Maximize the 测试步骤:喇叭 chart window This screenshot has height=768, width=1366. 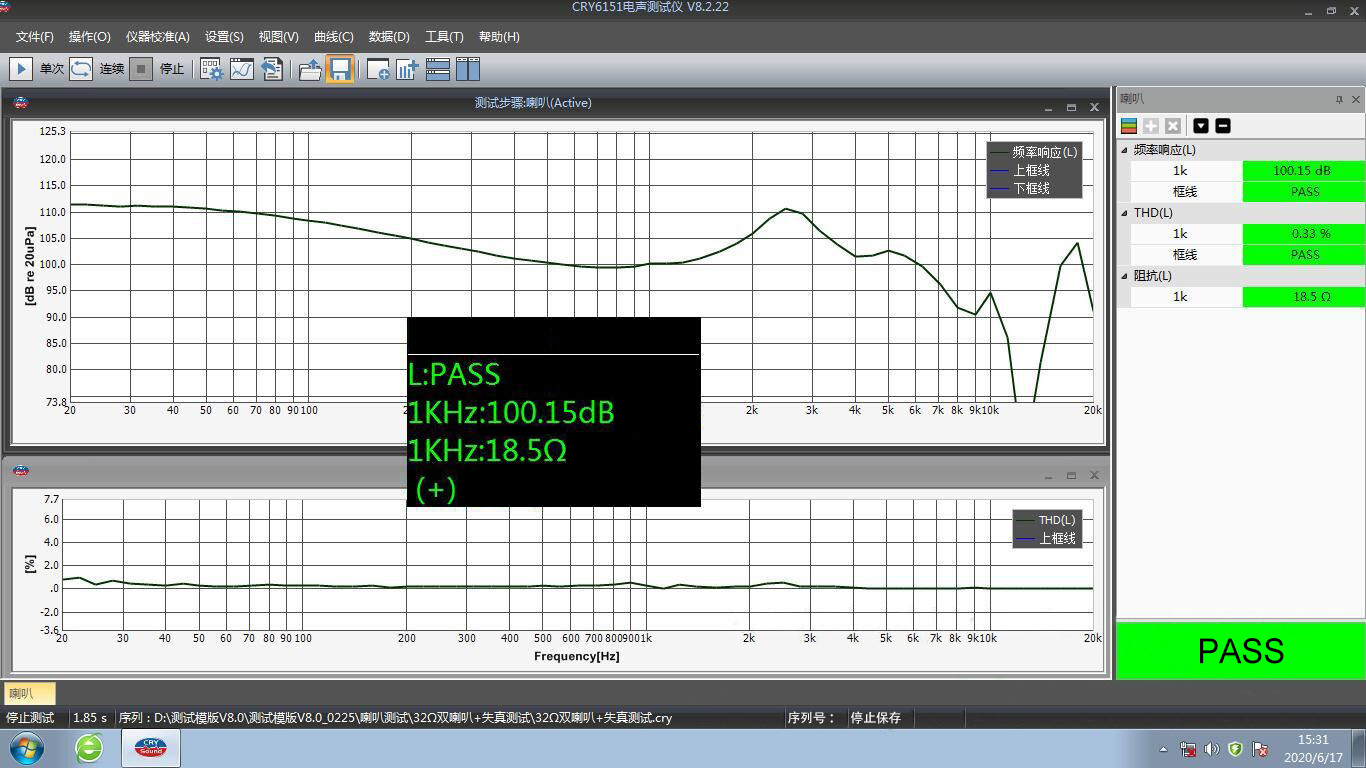1071,107
